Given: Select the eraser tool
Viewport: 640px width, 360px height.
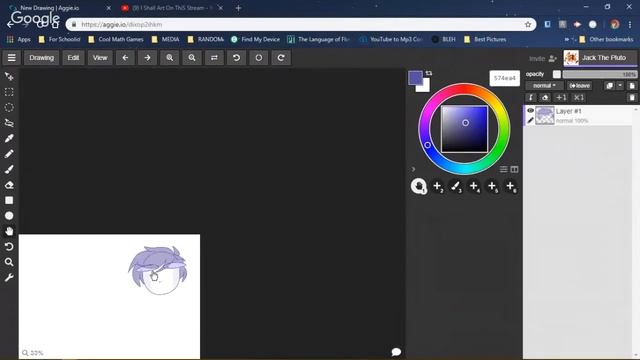Looking at the screenshot, I should (9, 185).
